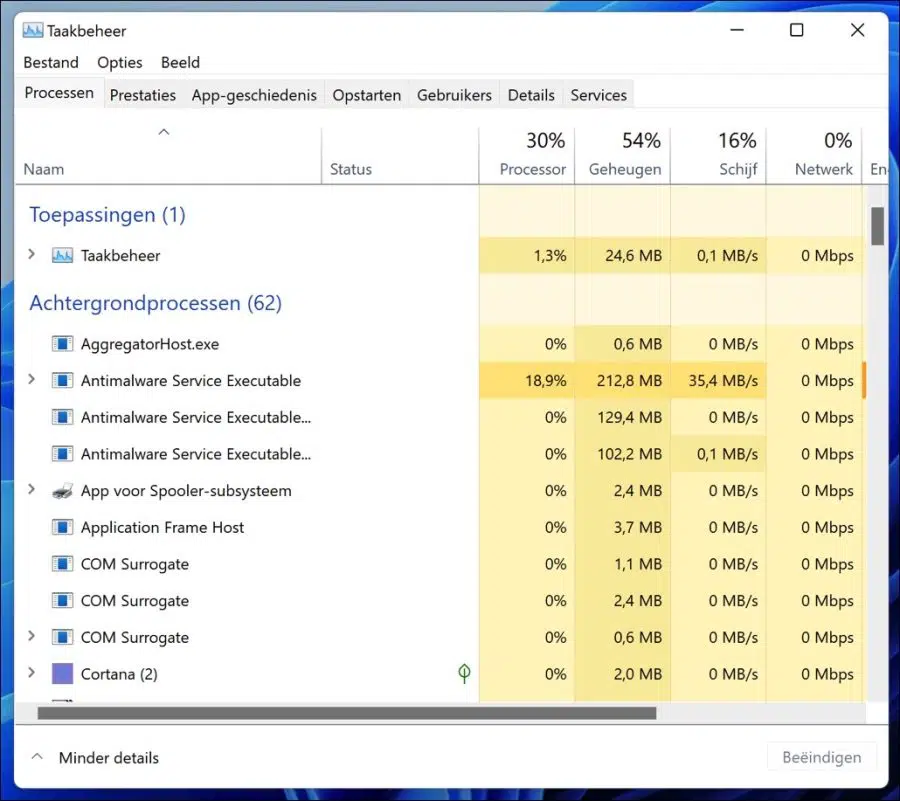The height and width of the screenshot is (801, 900).
Task: Click the 3,7 MB memory value
Action: [638, 527]
